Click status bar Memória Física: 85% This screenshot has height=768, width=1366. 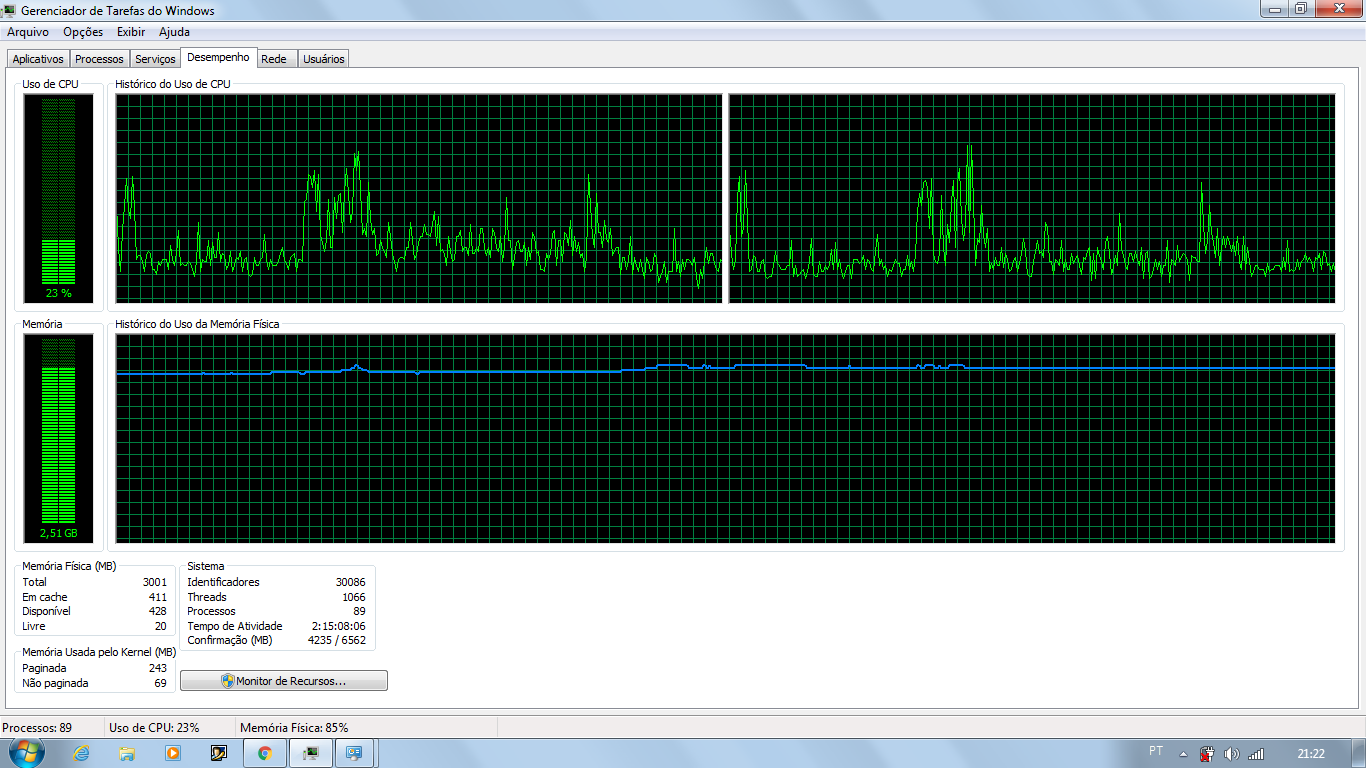(294, 728)
